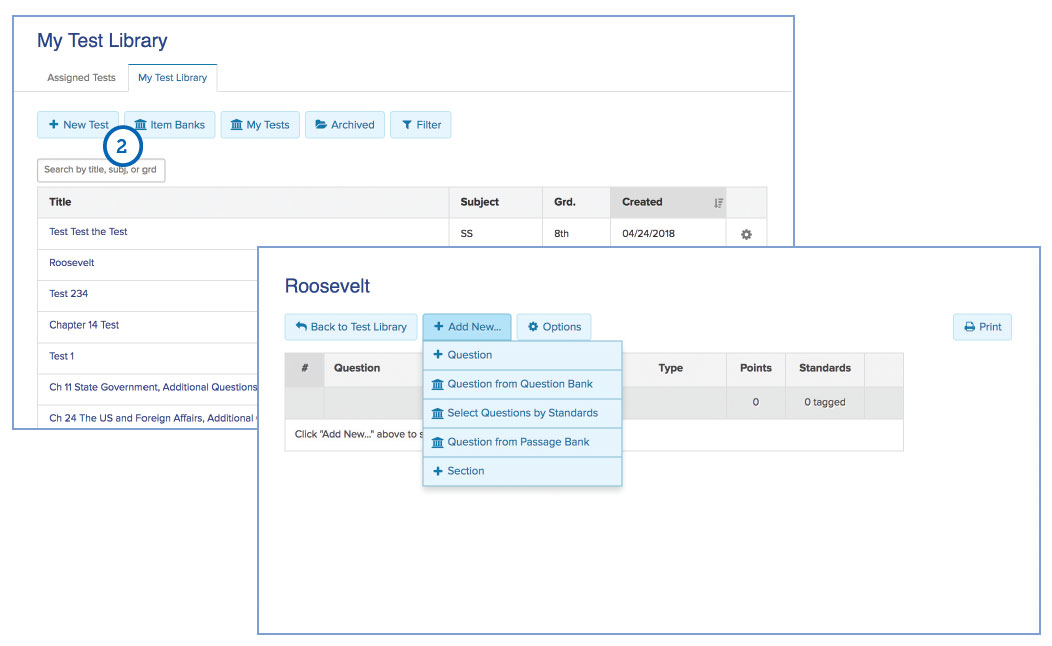Click the New Test button
Screen dimensions: 1052x646
(78, 125)
